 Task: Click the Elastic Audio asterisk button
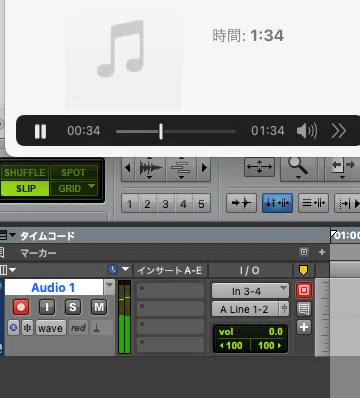[28, 328]
